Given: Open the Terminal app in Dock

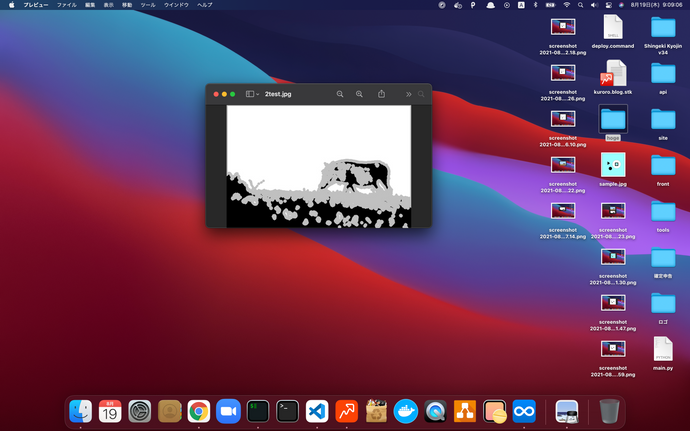Looking at the screenshot, I should click(x=287, y=411).
